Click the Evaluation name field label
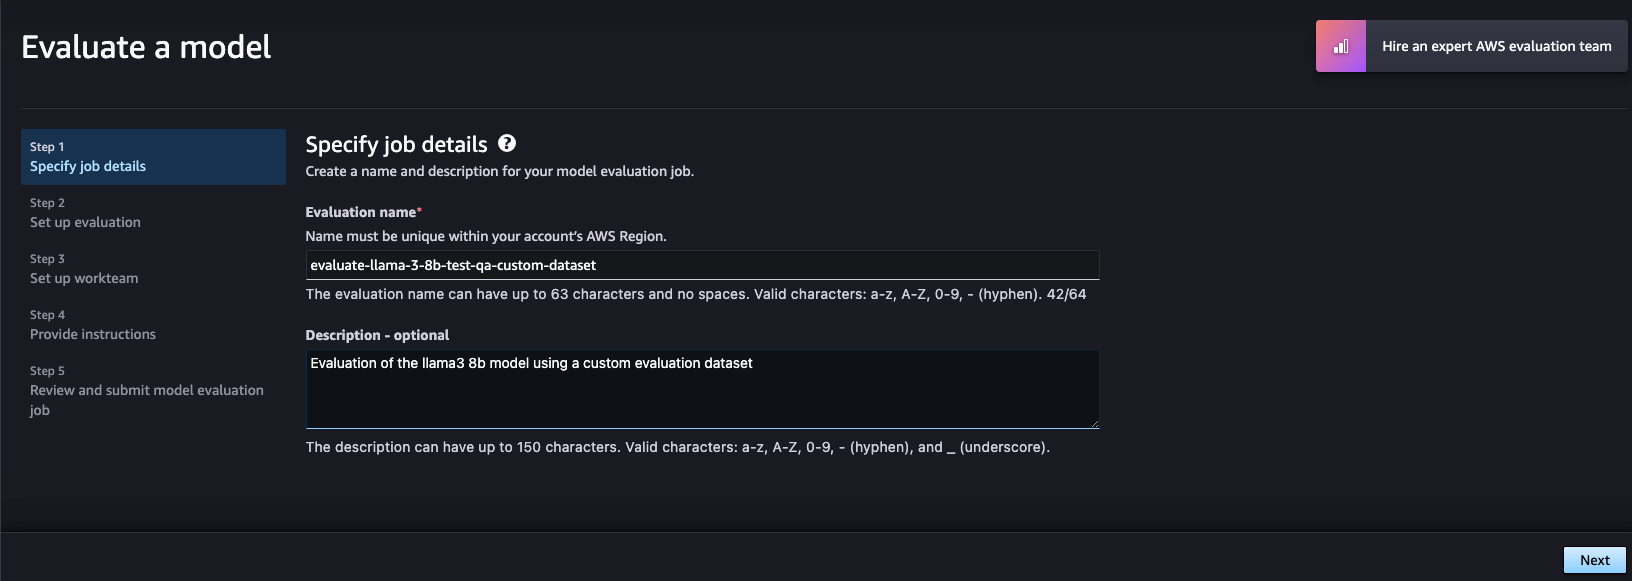Screen dimensions: 1632x581 (363, 212)
